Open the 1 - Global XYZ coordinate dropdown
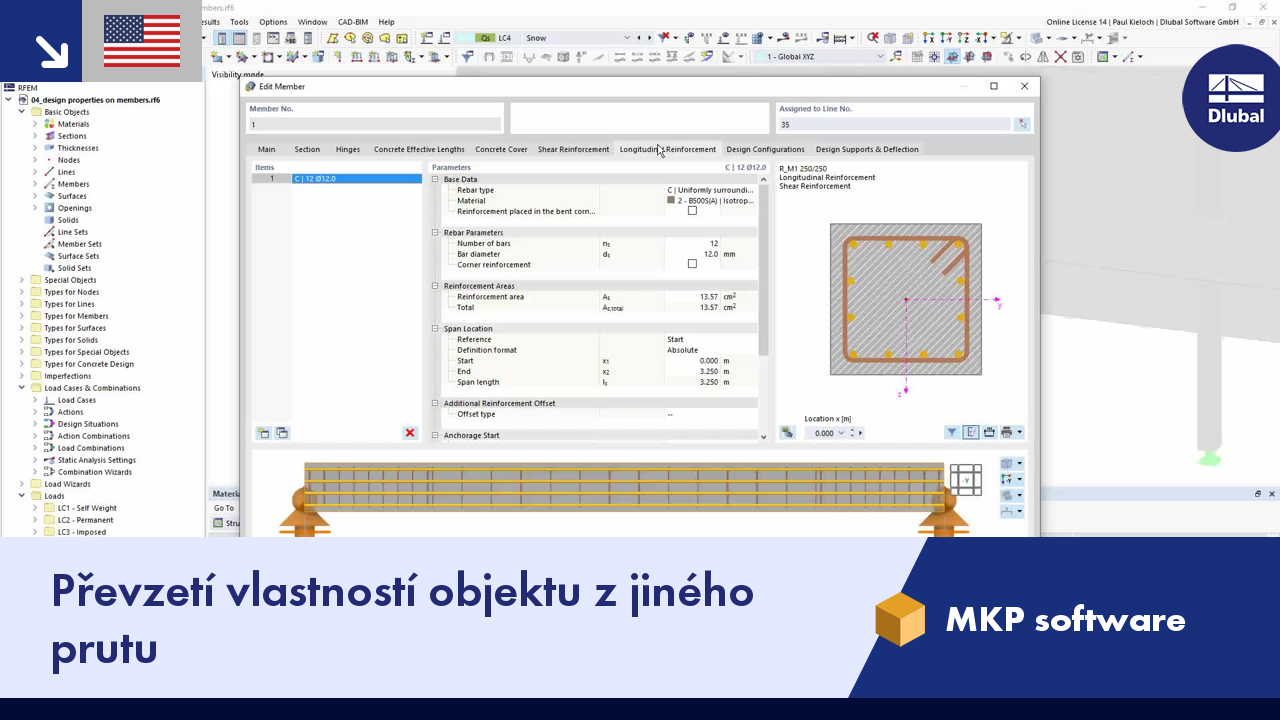Image resolution: width=1280 pixels, height=720 pixels. pyautogui.click(x=880, y=57)
